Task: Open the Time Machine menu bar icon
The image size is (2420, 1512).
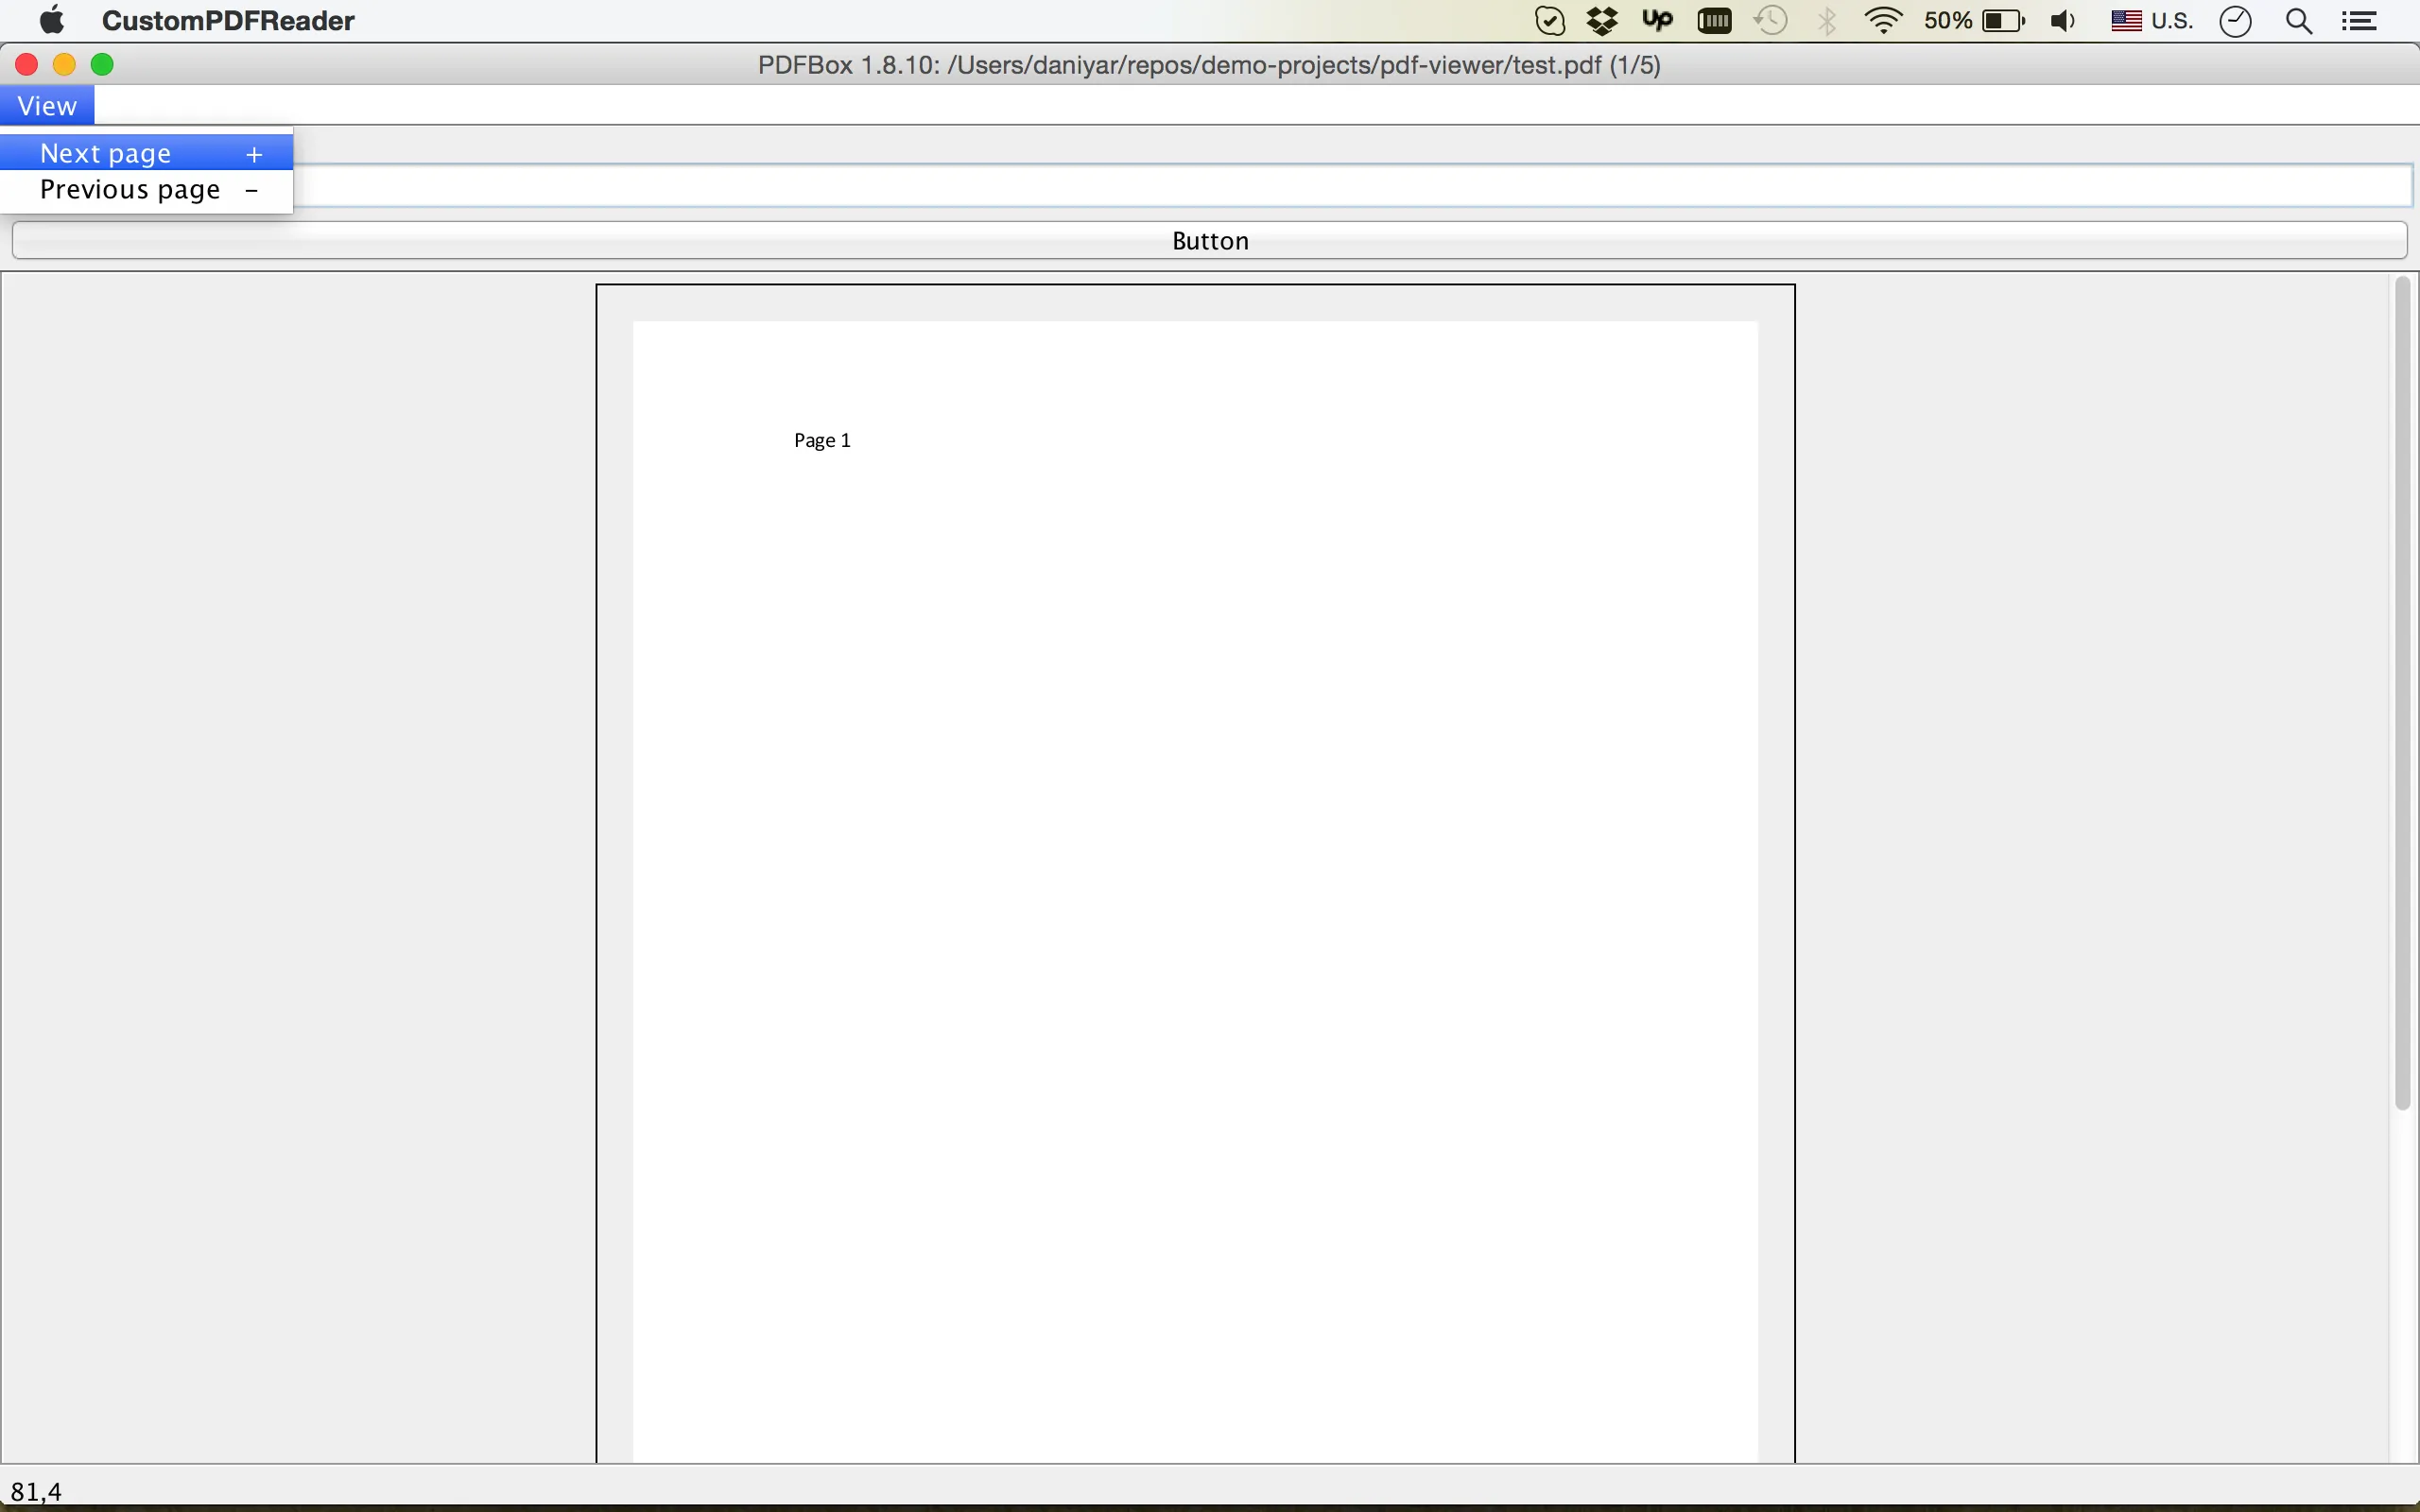Action: pyautogui.click(x=1771, y=21)
